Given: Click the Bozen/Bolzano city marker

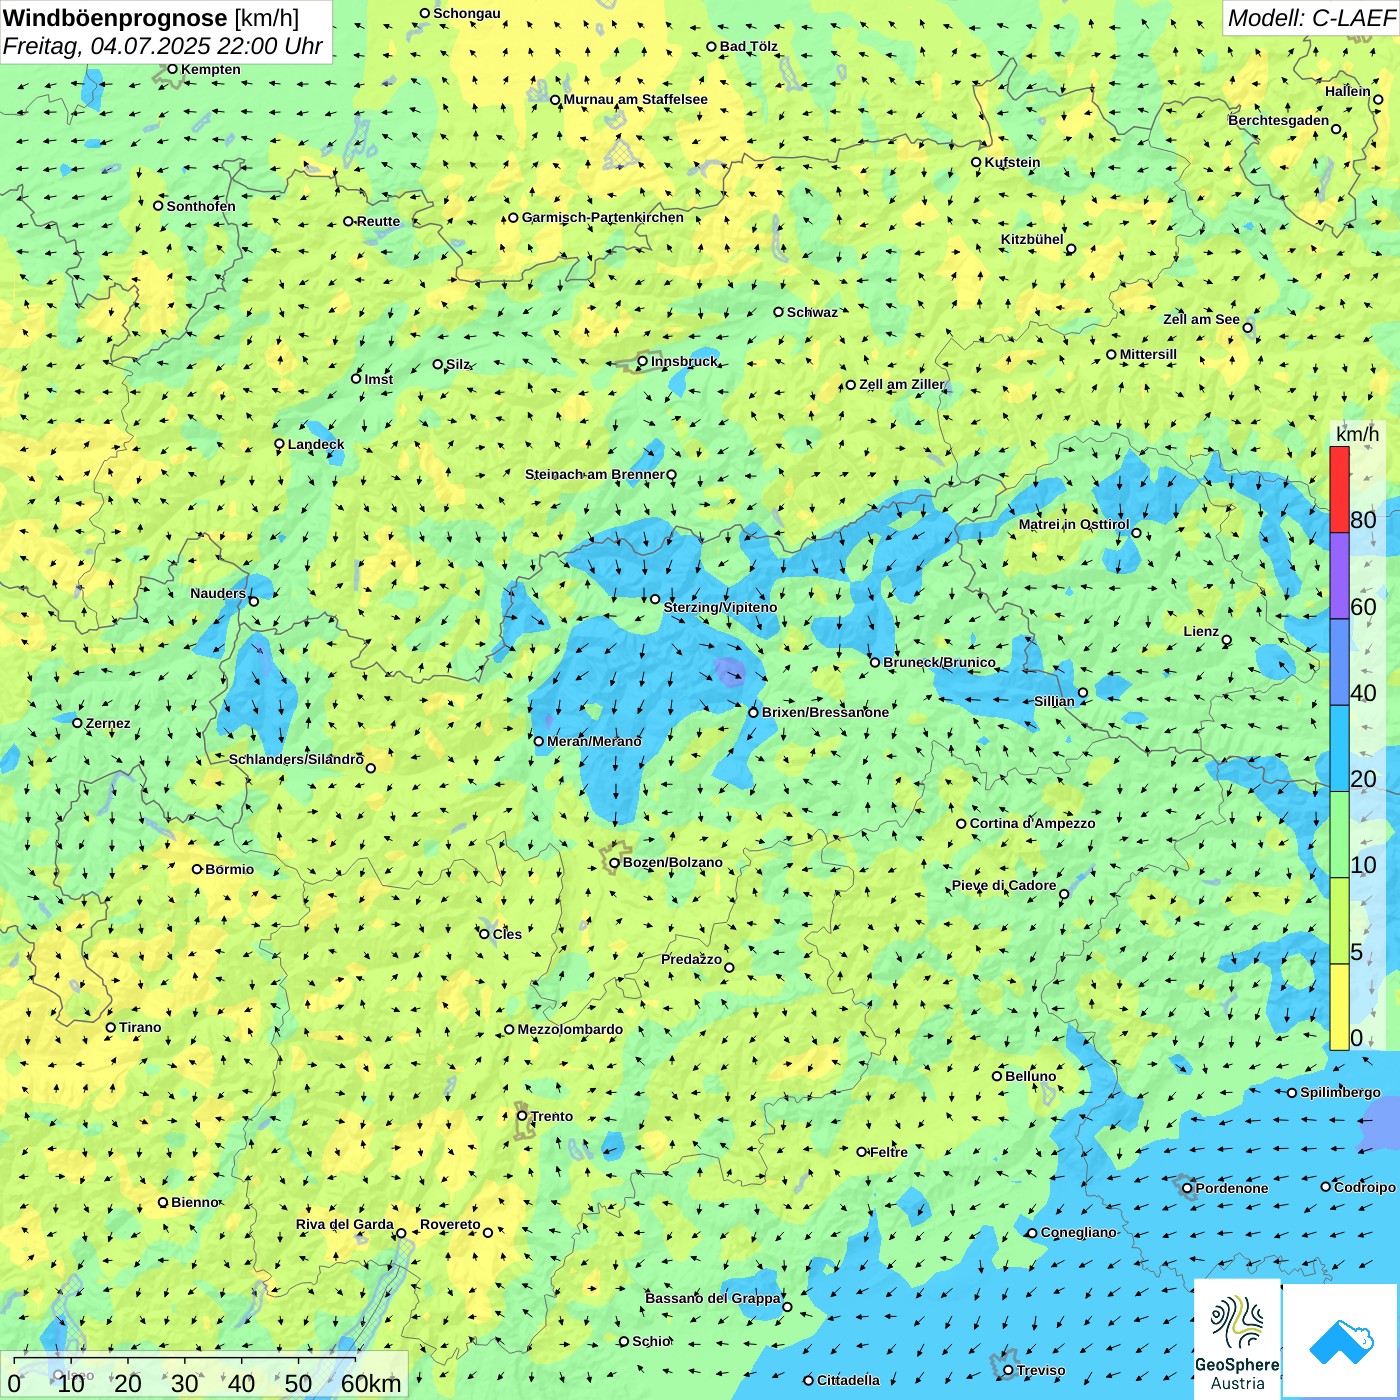Looking at the screenshot, I should 615,863.
